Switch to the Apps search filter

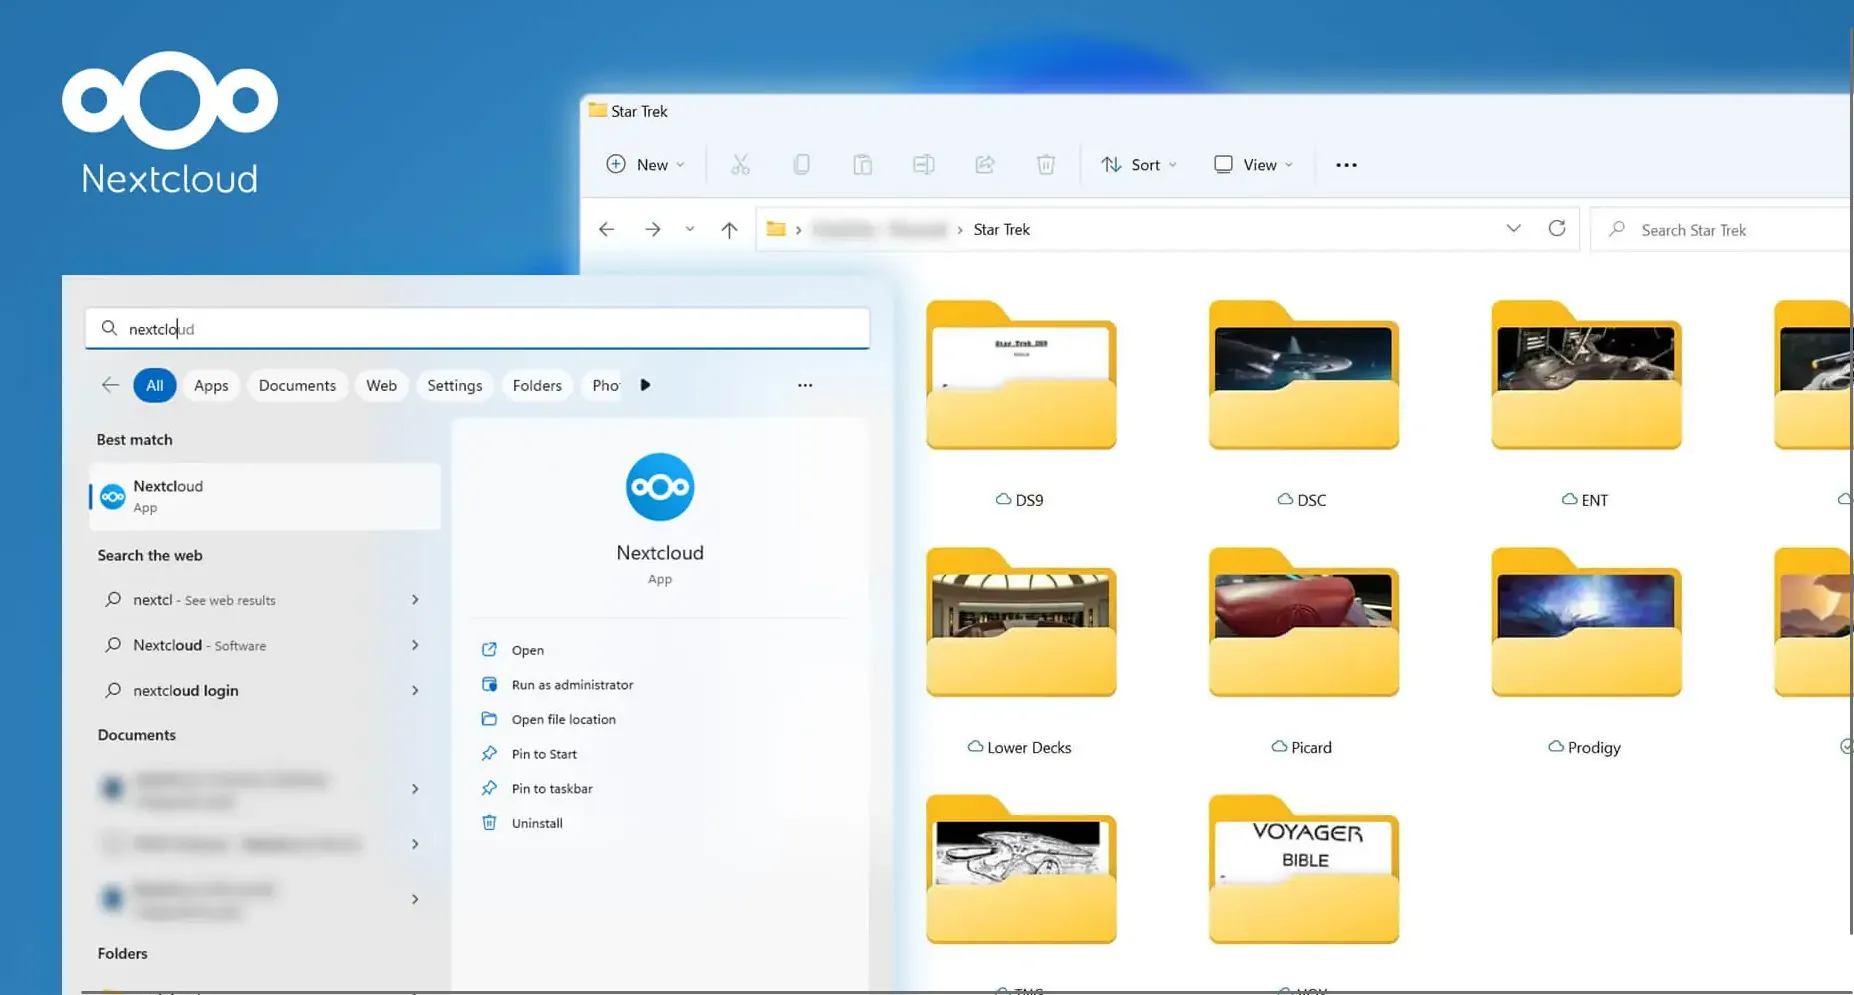pos(211,385)
